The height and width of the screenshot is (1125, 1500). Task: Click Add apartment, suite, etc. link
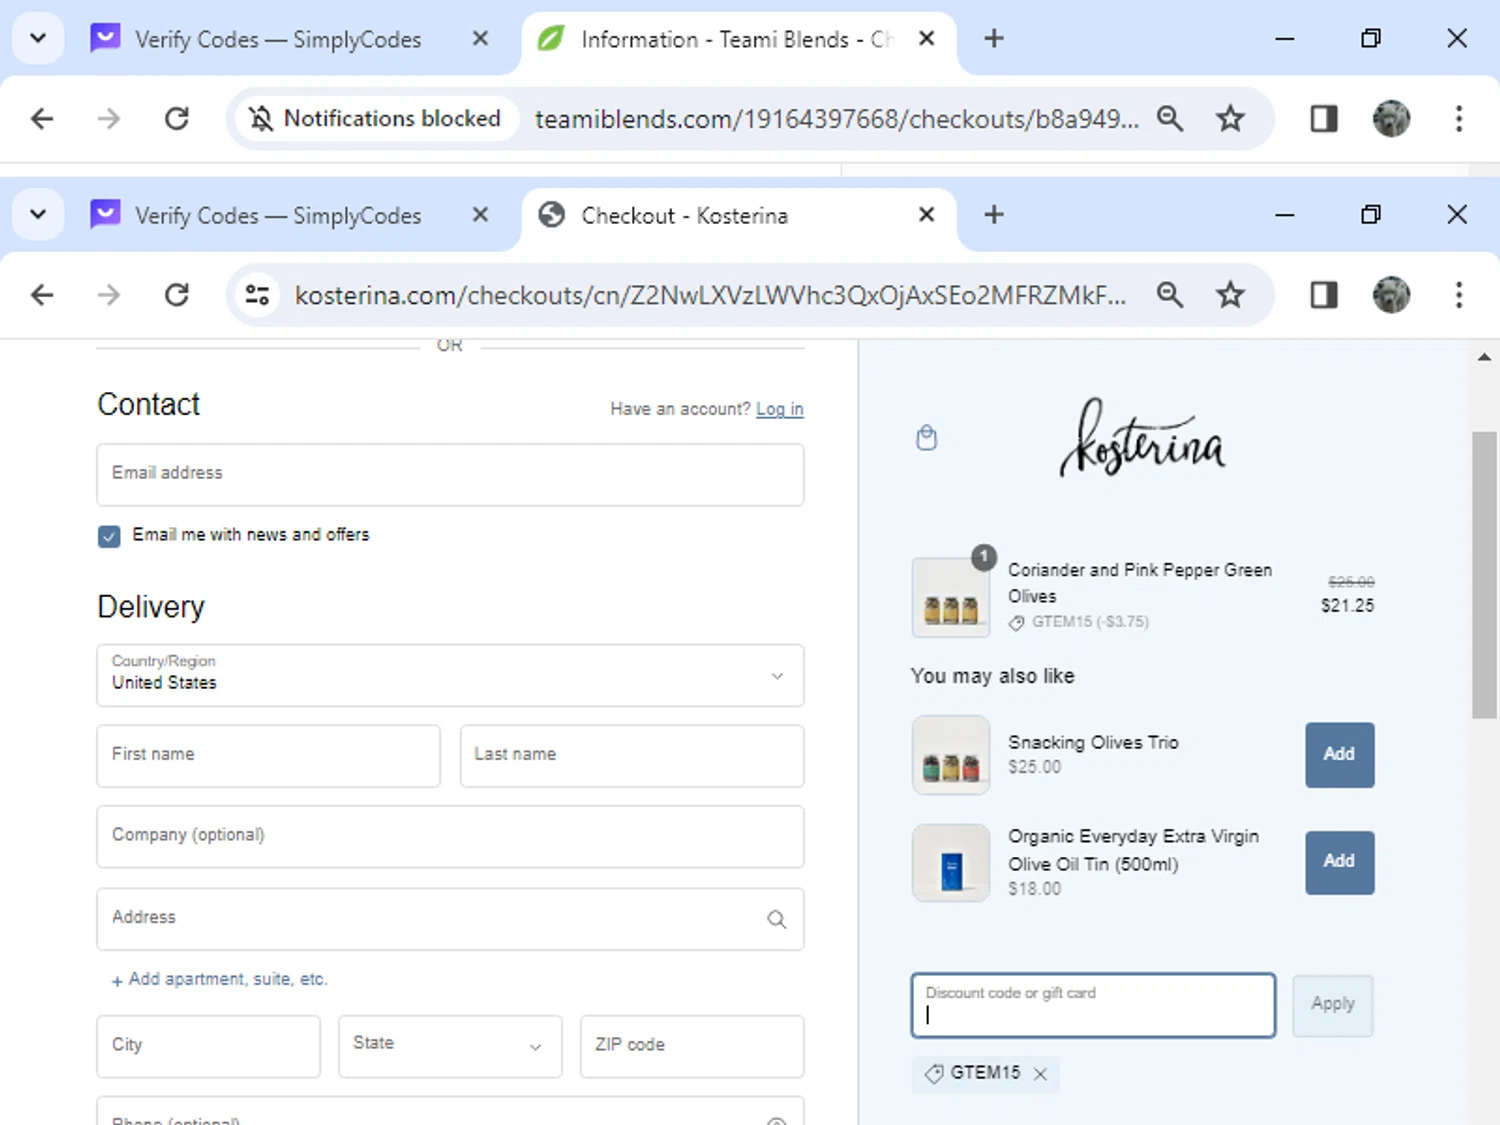(220, 979)
